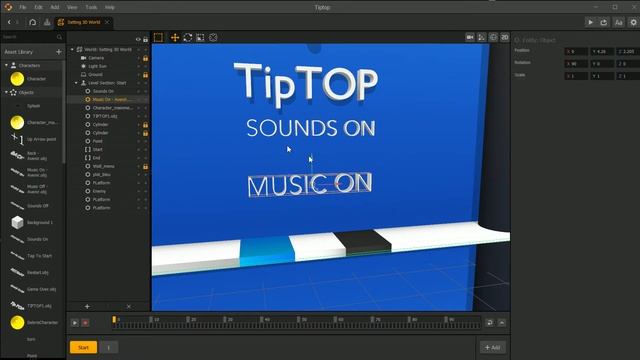Image resolution: width=640 pixels, height=360 pixels.
Task: Click the orange Start section button
Action: (x=83, y=347)
